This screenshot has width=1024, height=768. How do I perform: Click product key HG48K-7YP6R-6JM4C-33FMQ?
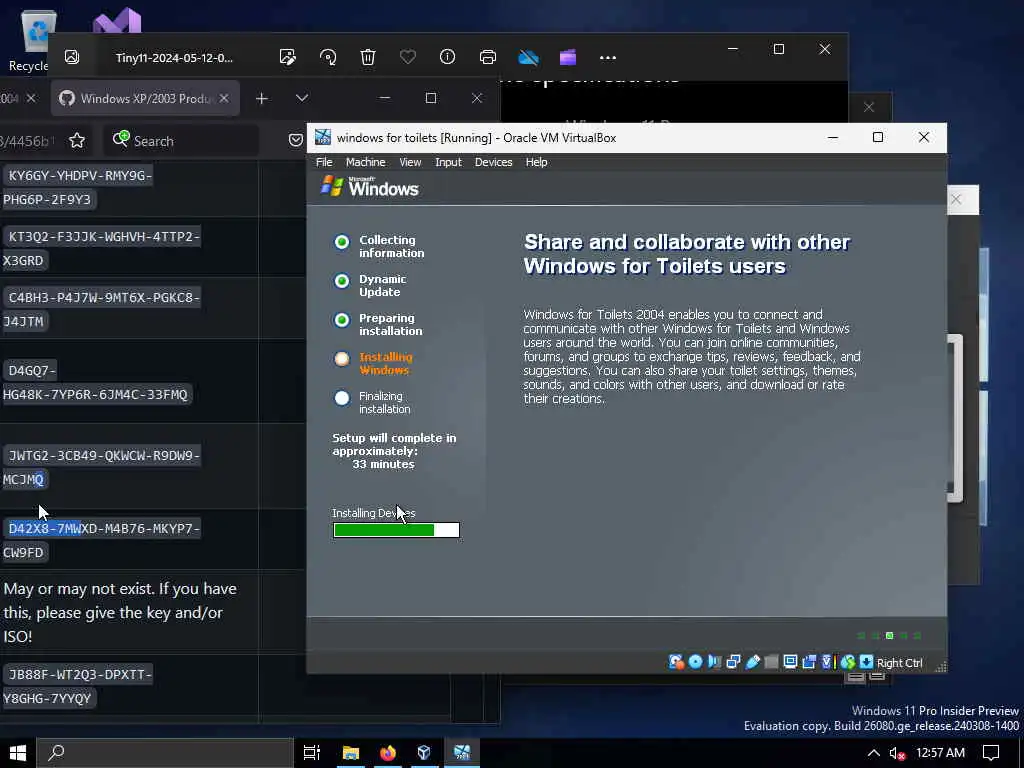coord(95,394)
